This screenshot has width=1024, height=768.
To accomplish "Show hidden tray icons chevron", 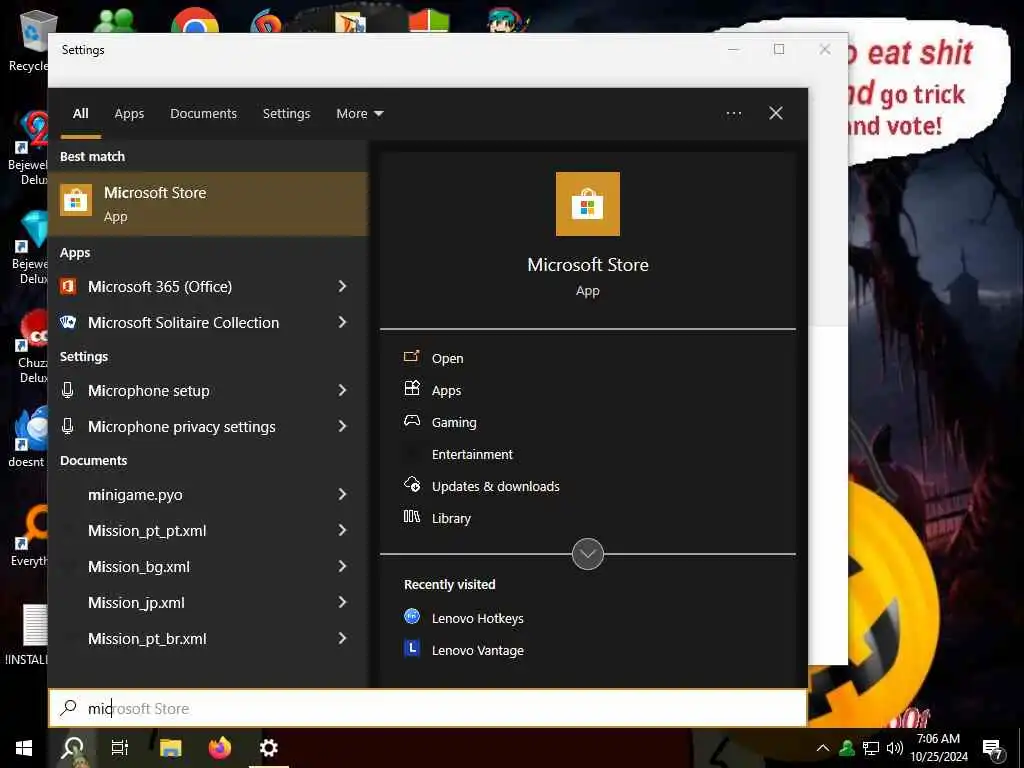I will pyautogui.click(x=823, y=748).
